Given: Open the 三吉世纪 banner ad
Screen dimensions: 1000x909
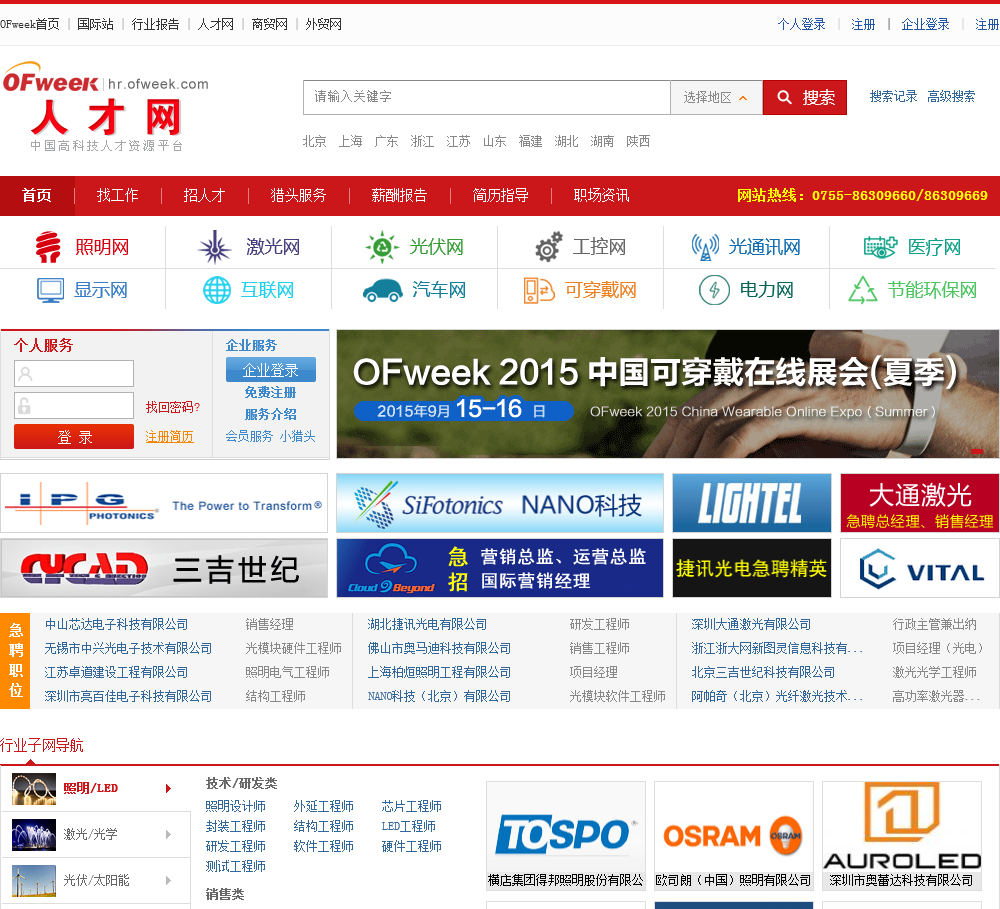Looking at the screenshot, I should pos(164,568).
